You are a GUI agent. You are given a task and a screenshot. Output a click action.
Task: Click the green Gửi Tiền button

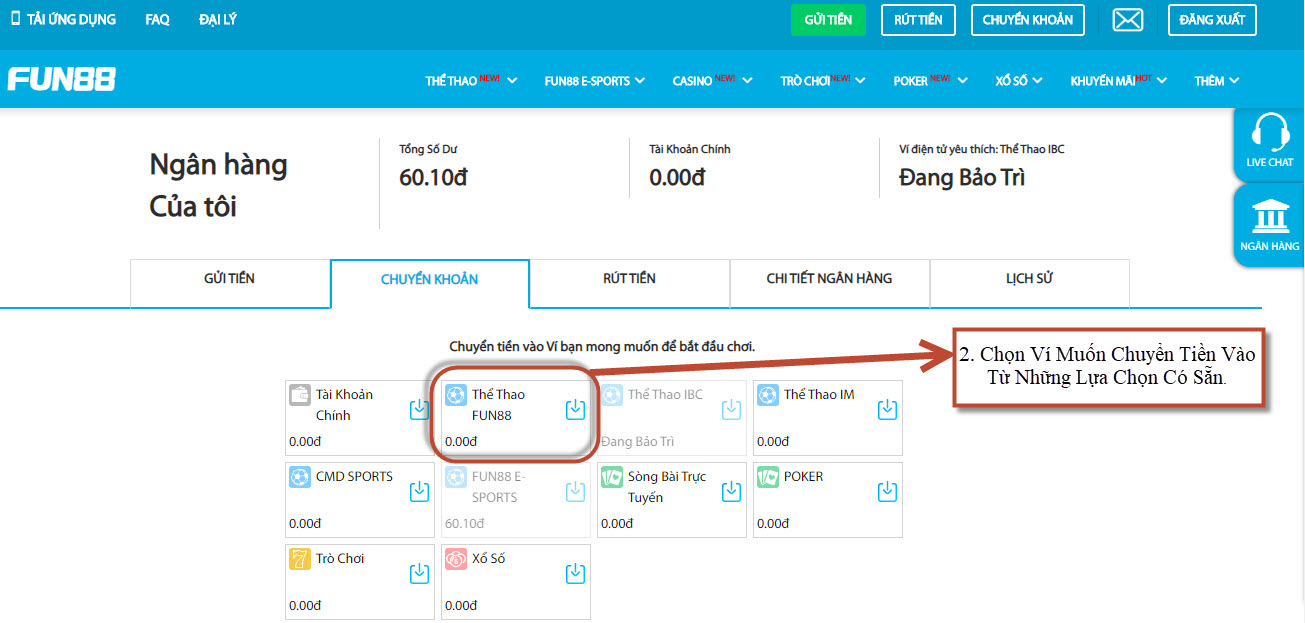[x=828, y=20]
